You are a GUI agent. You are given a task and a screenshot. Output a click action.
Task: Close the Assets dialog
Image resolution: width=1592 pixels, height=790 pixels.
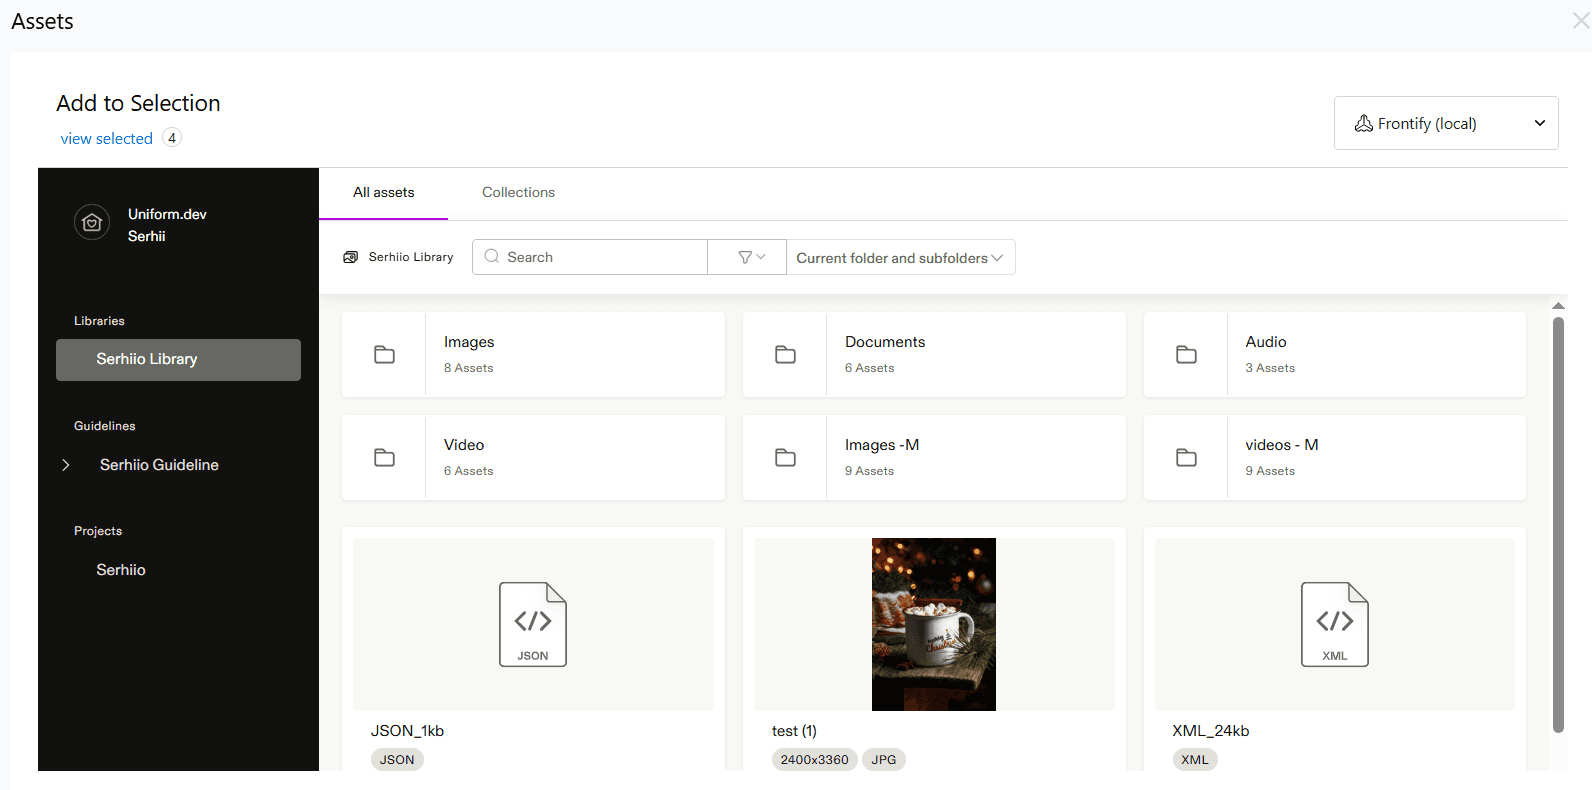(x=1580, y=21)
